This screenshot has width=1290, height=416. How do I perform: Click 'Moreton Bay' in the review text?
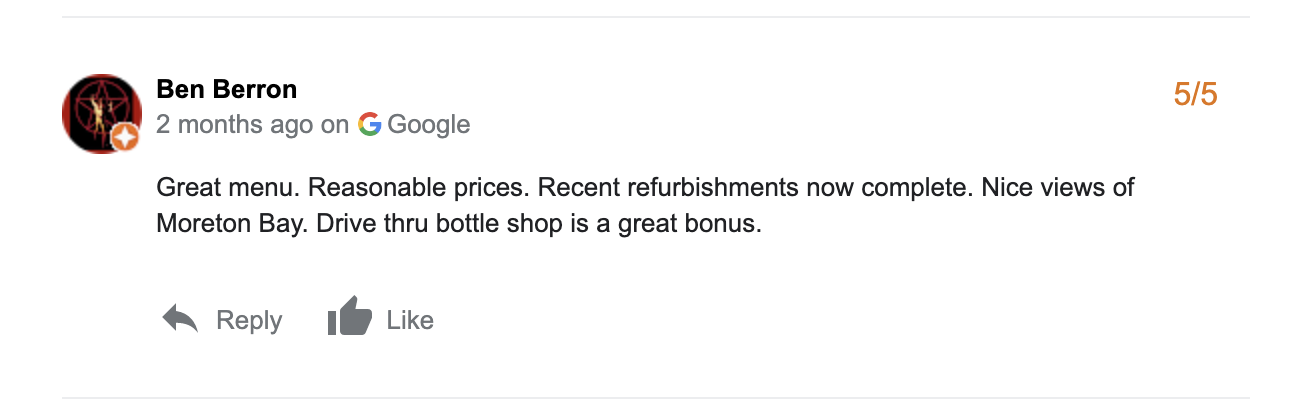(231, 224)
